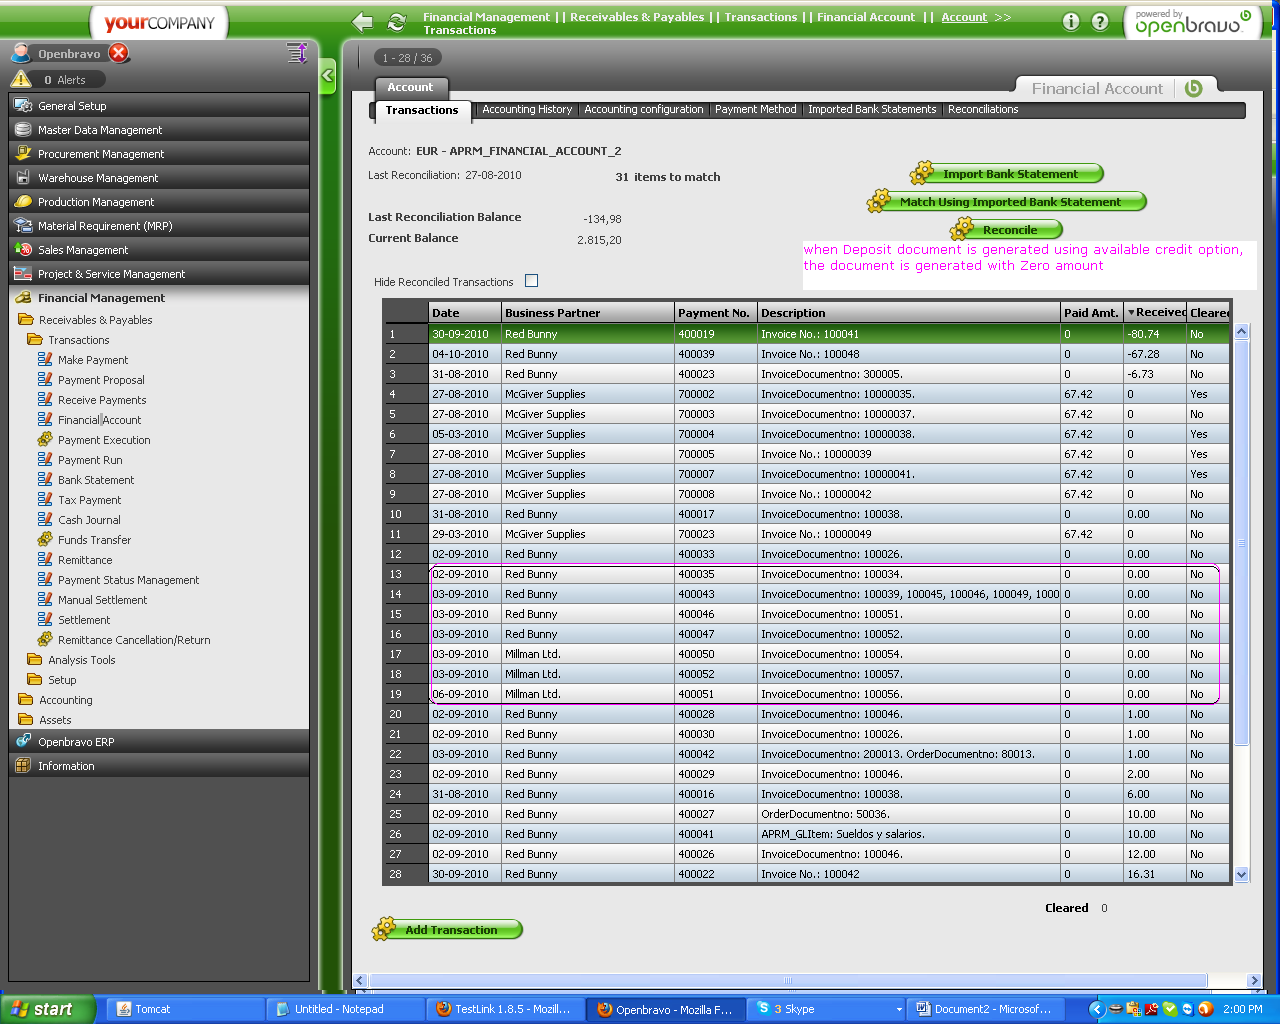Click the red logout icon beside Openbravo

point(119,53)
